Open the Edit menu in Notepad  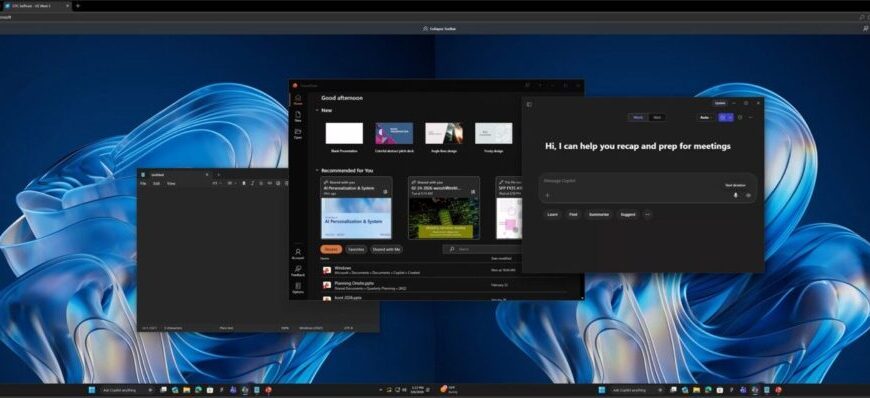pos(156,183)
